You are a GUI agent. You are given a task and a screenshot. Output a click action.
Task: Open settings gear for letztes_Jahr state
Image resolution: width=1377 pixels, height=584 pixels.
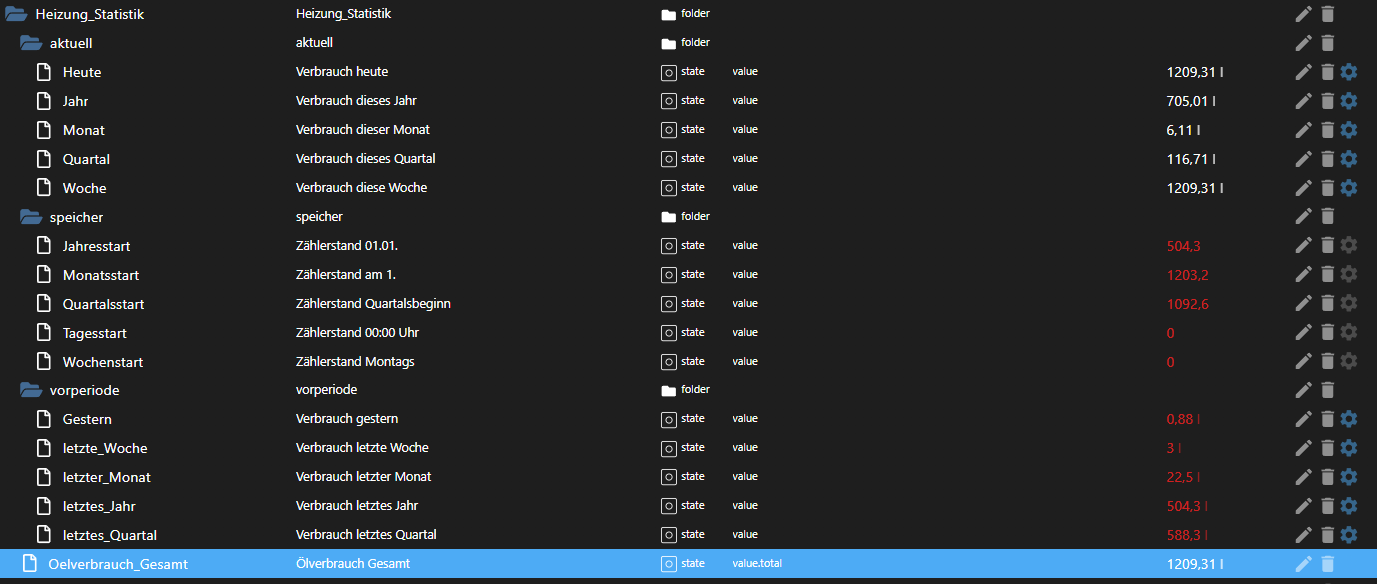(1349, 506)
